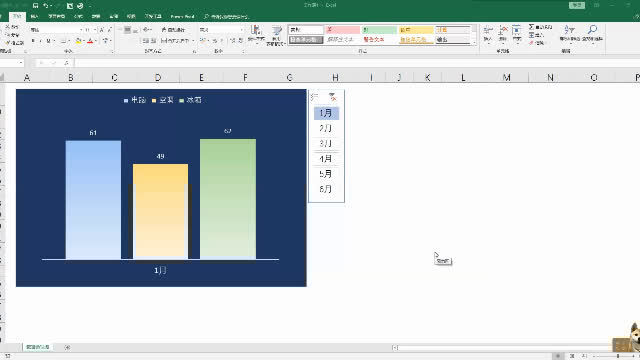Screen dimensions: 640x360
Task: Expand the cell styles gallery
Action: (474, 42)
